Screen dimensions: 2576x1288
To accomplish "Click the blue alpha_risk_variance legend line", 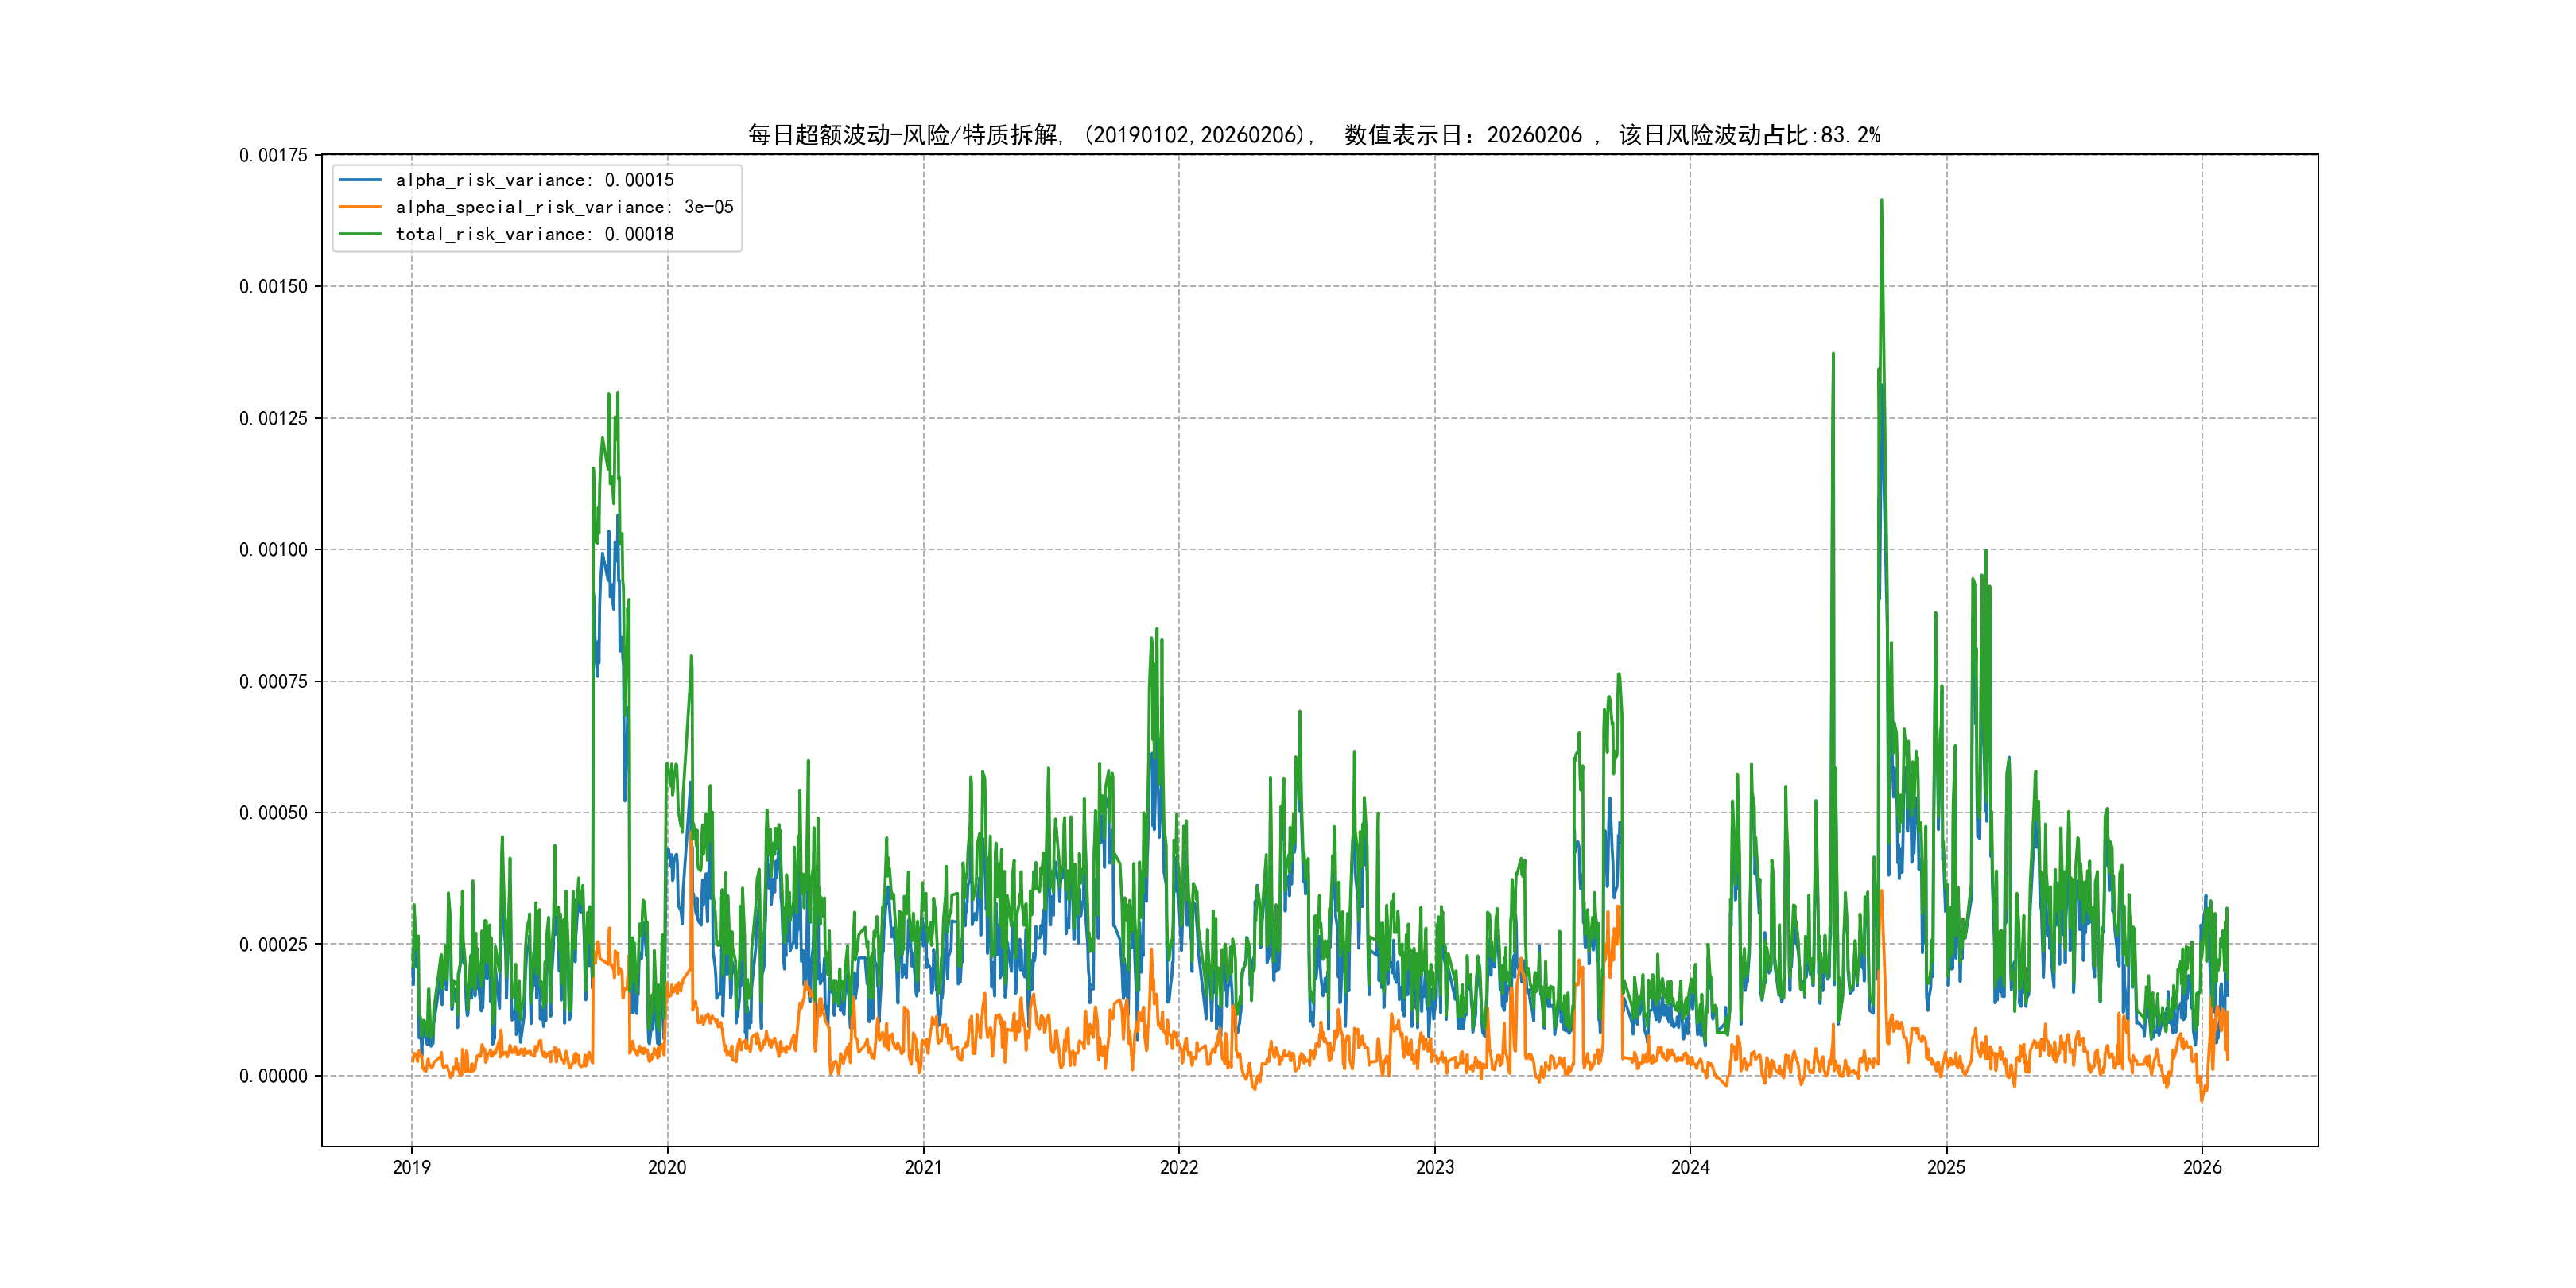I will pos(360,180).
